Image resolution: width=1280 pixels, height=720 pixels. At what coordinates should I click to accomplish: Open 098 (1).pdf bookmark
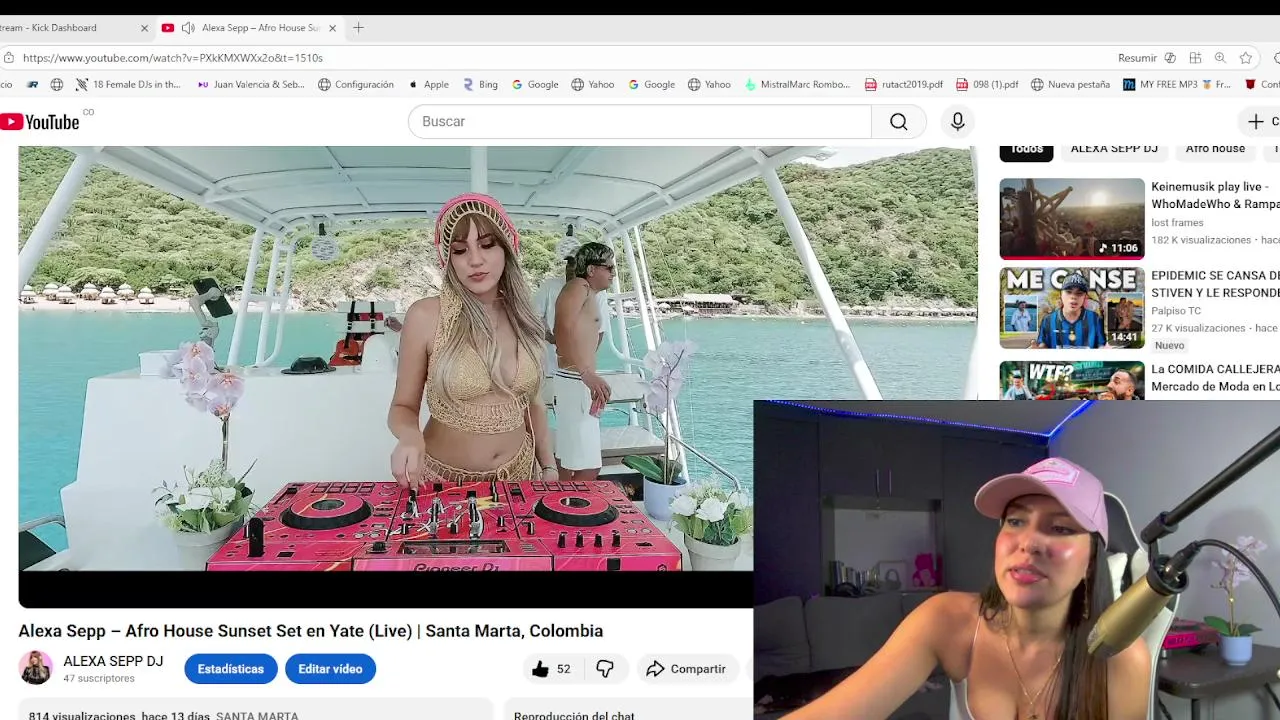(x=987, y=85)
